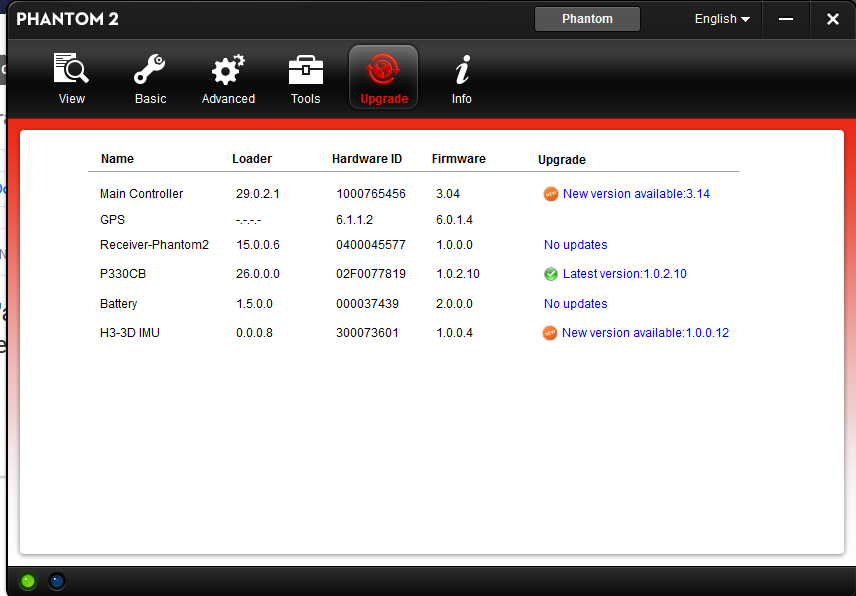Click the 'Upgrade' column header

point(562,160)
